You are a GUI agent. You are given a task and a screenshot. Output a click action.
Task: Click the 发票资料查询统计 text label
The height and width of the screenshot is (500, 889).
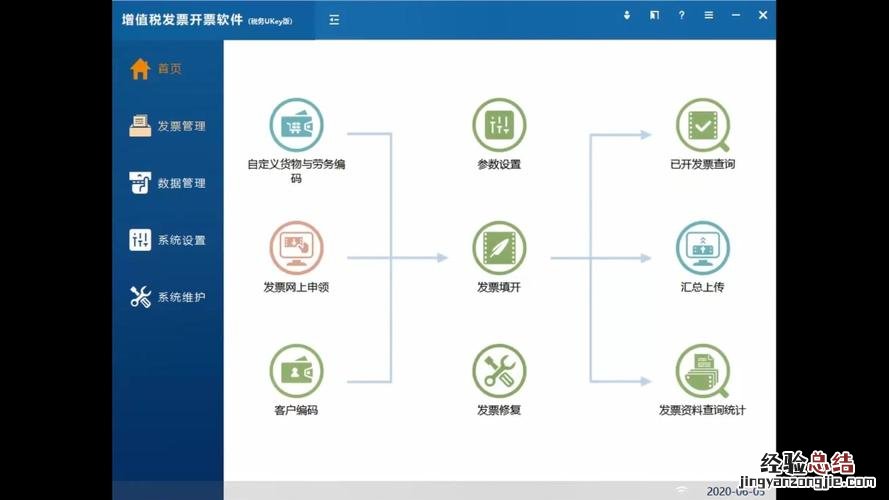702,410
